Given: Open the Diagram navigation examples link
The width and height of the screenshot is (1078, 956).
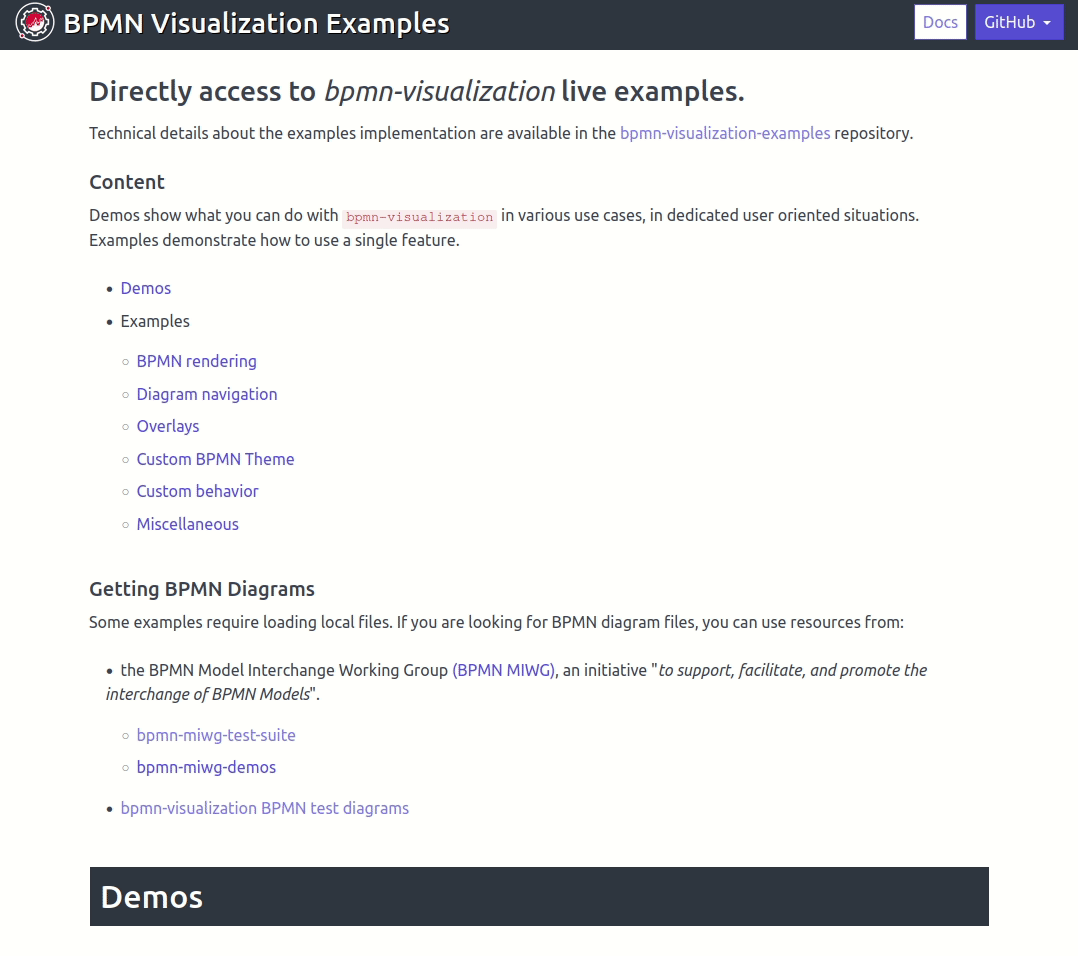Looking at the screenshot, I should pos(206,394).
